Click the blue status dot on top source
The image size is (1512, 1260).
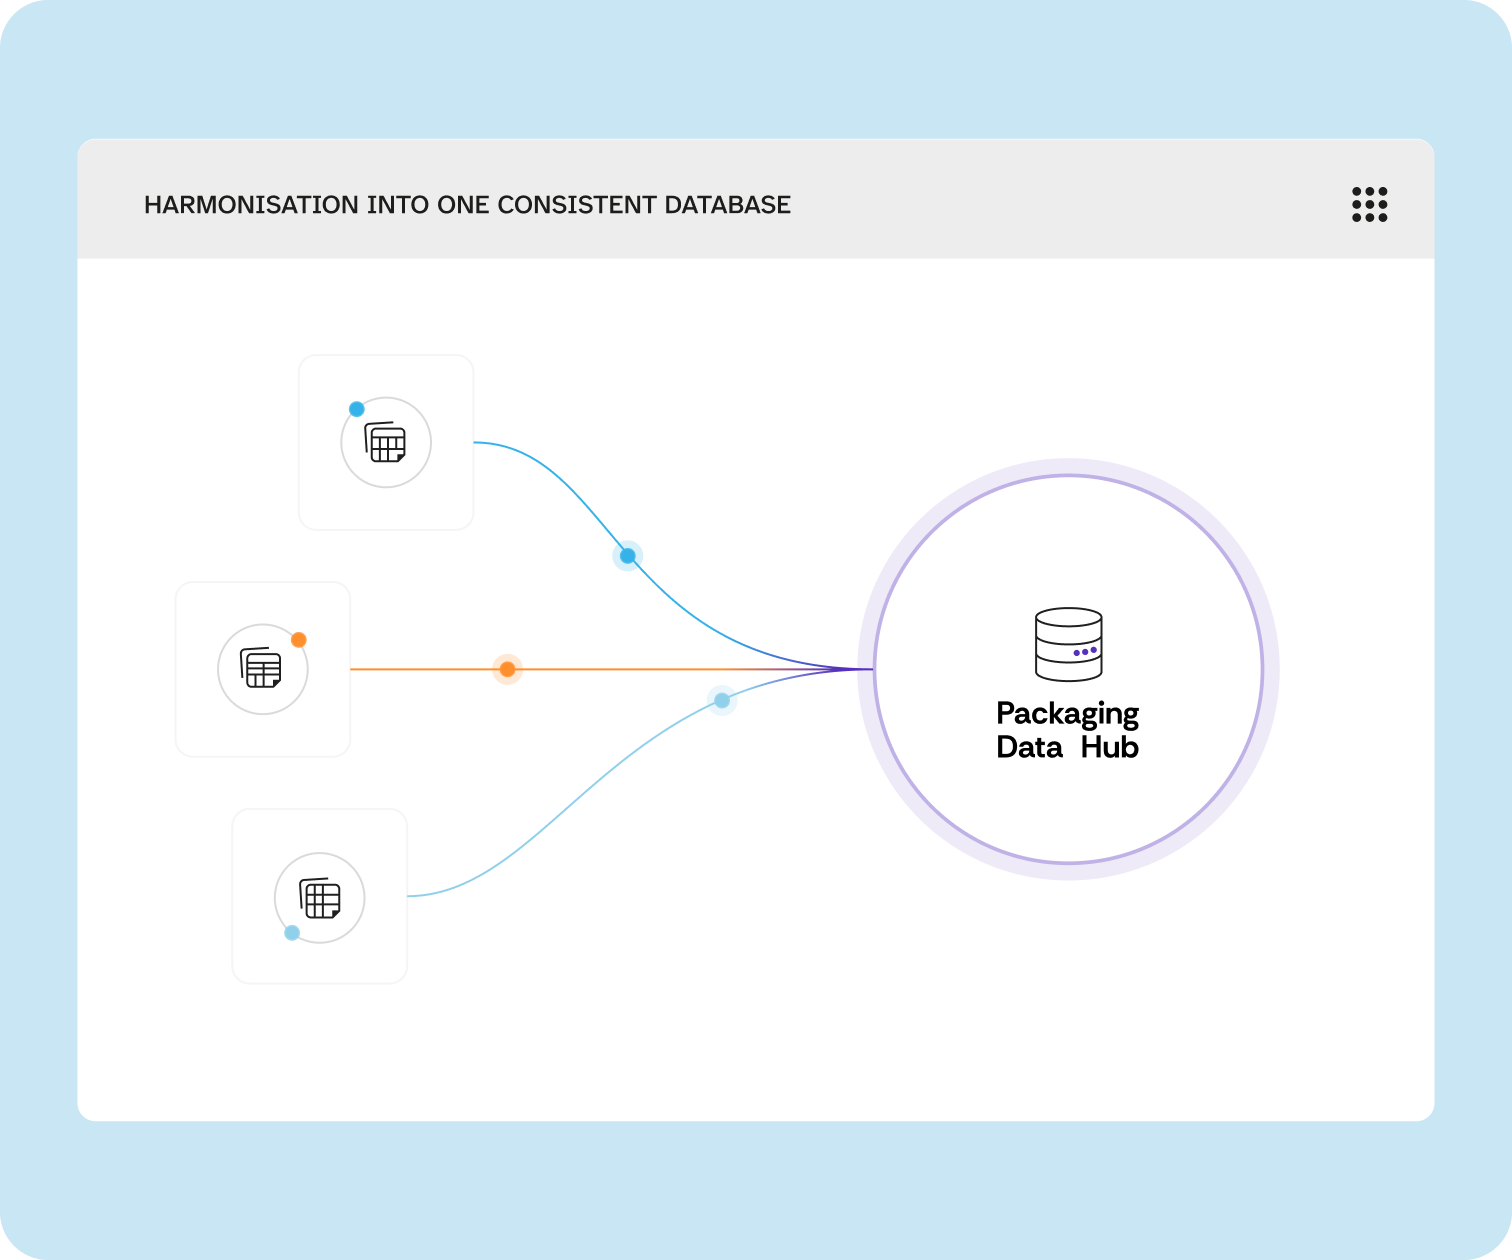(357, 409)
